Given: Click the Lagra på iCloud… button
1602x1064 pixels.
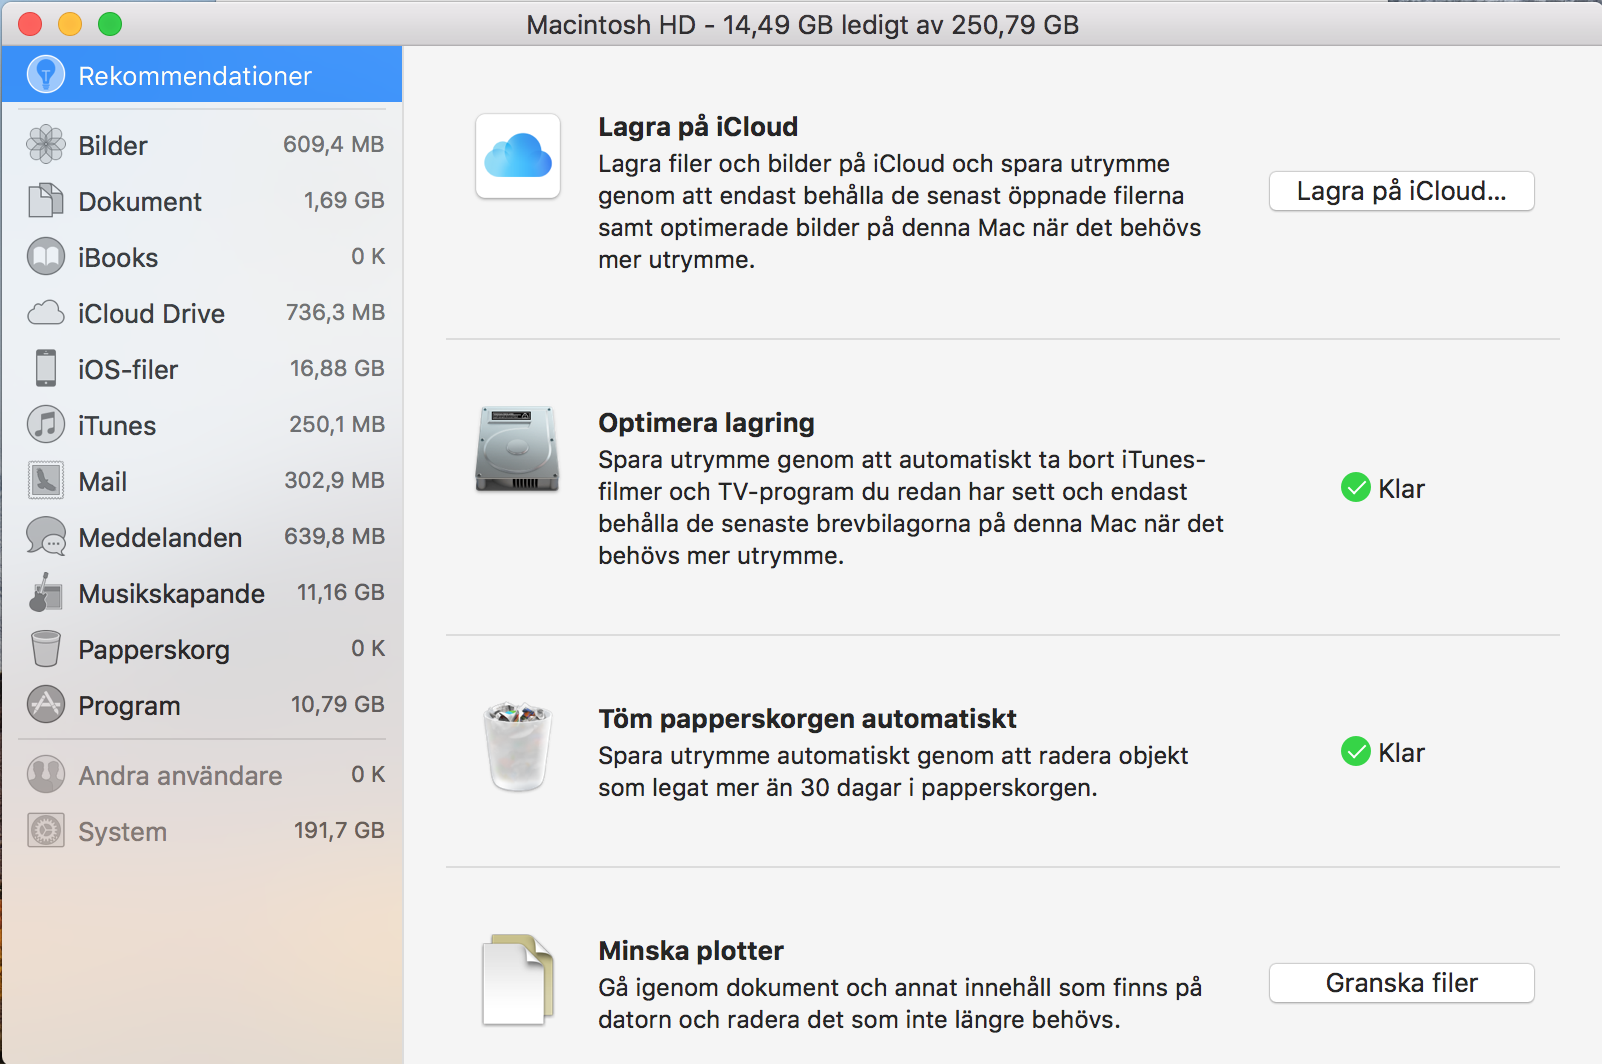Looking at the screenshot, I should [1401, 191].
